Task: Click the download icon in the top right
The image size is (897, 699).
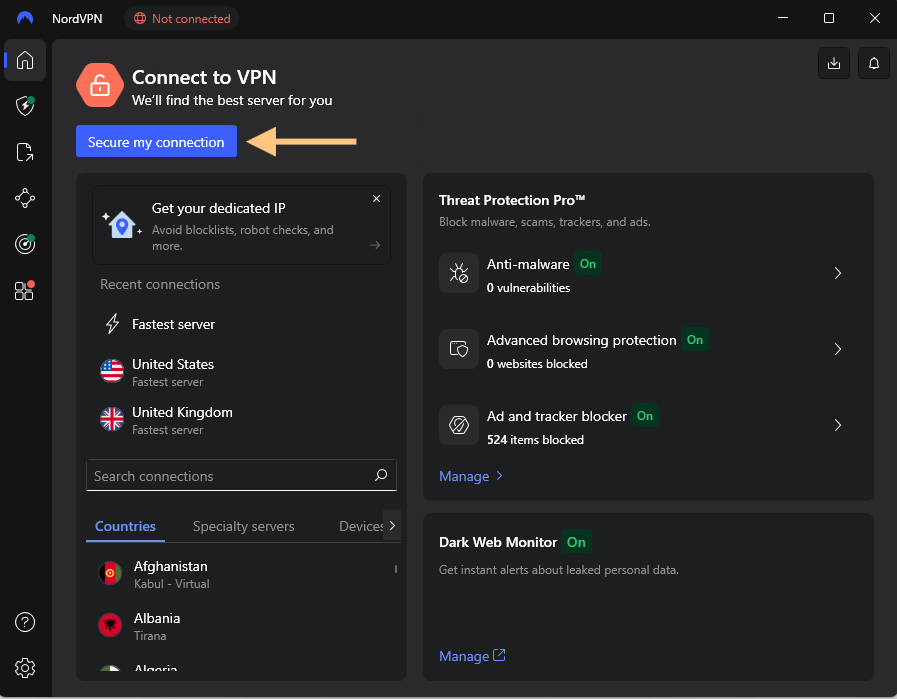Action: pos(834,62)
